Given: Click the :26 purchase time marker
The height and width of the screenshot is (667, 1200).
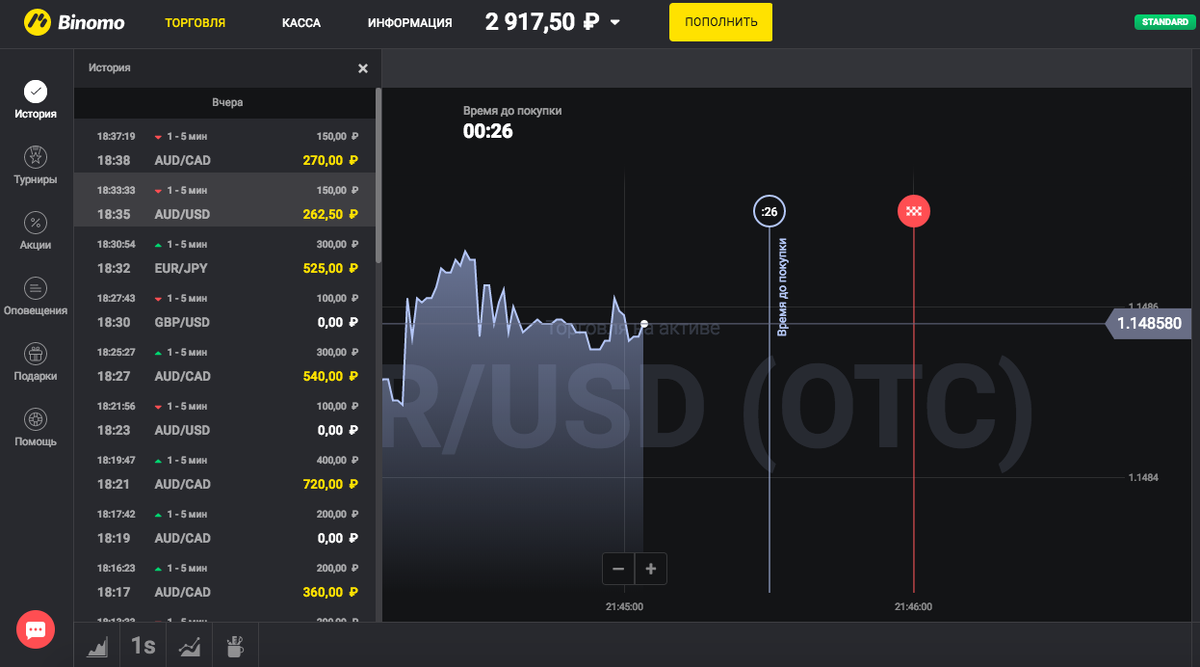Looking at the screenshot, I should 769,211.
